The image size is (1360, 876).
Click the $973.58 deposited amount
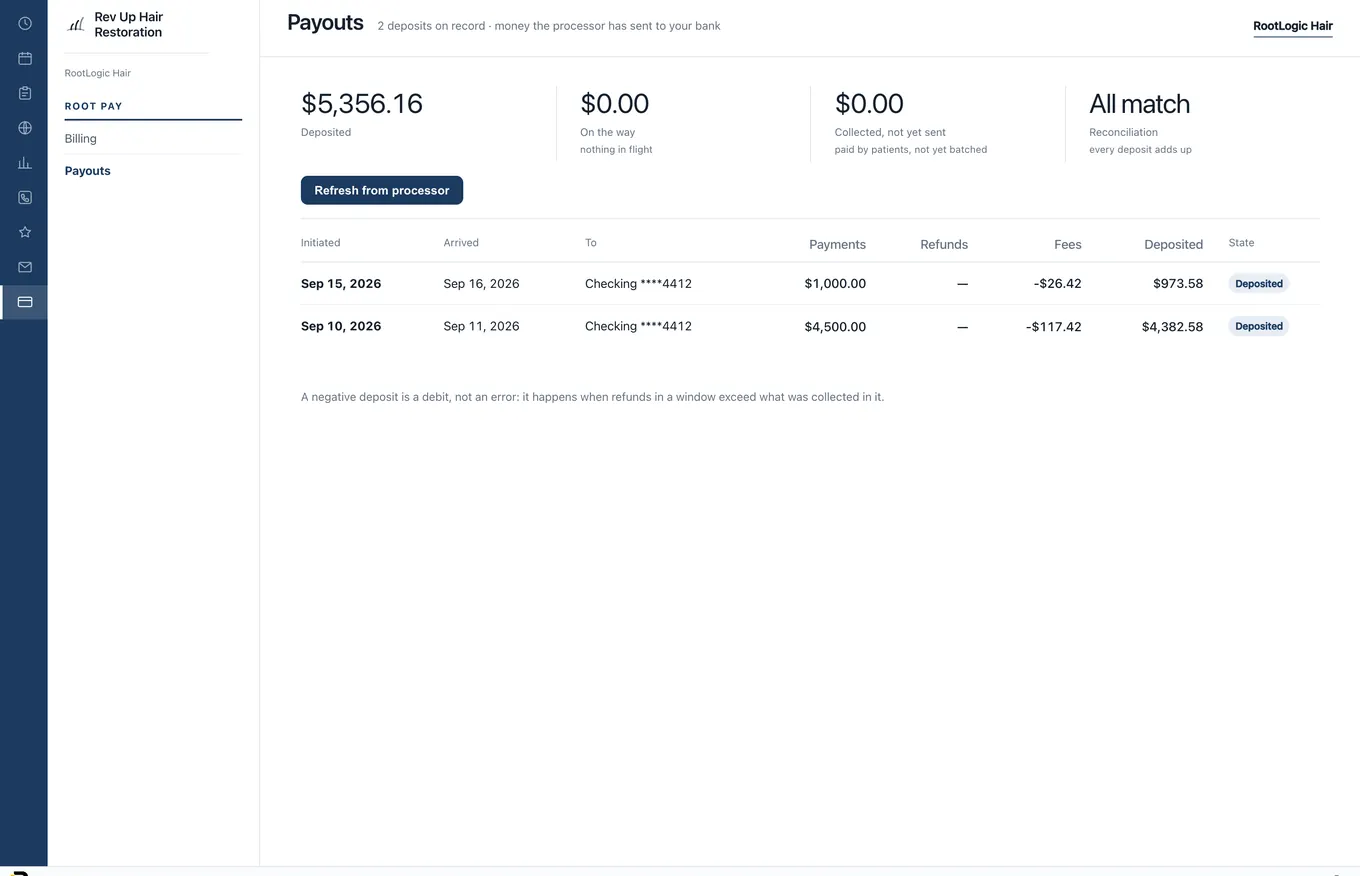(1178, 284)
